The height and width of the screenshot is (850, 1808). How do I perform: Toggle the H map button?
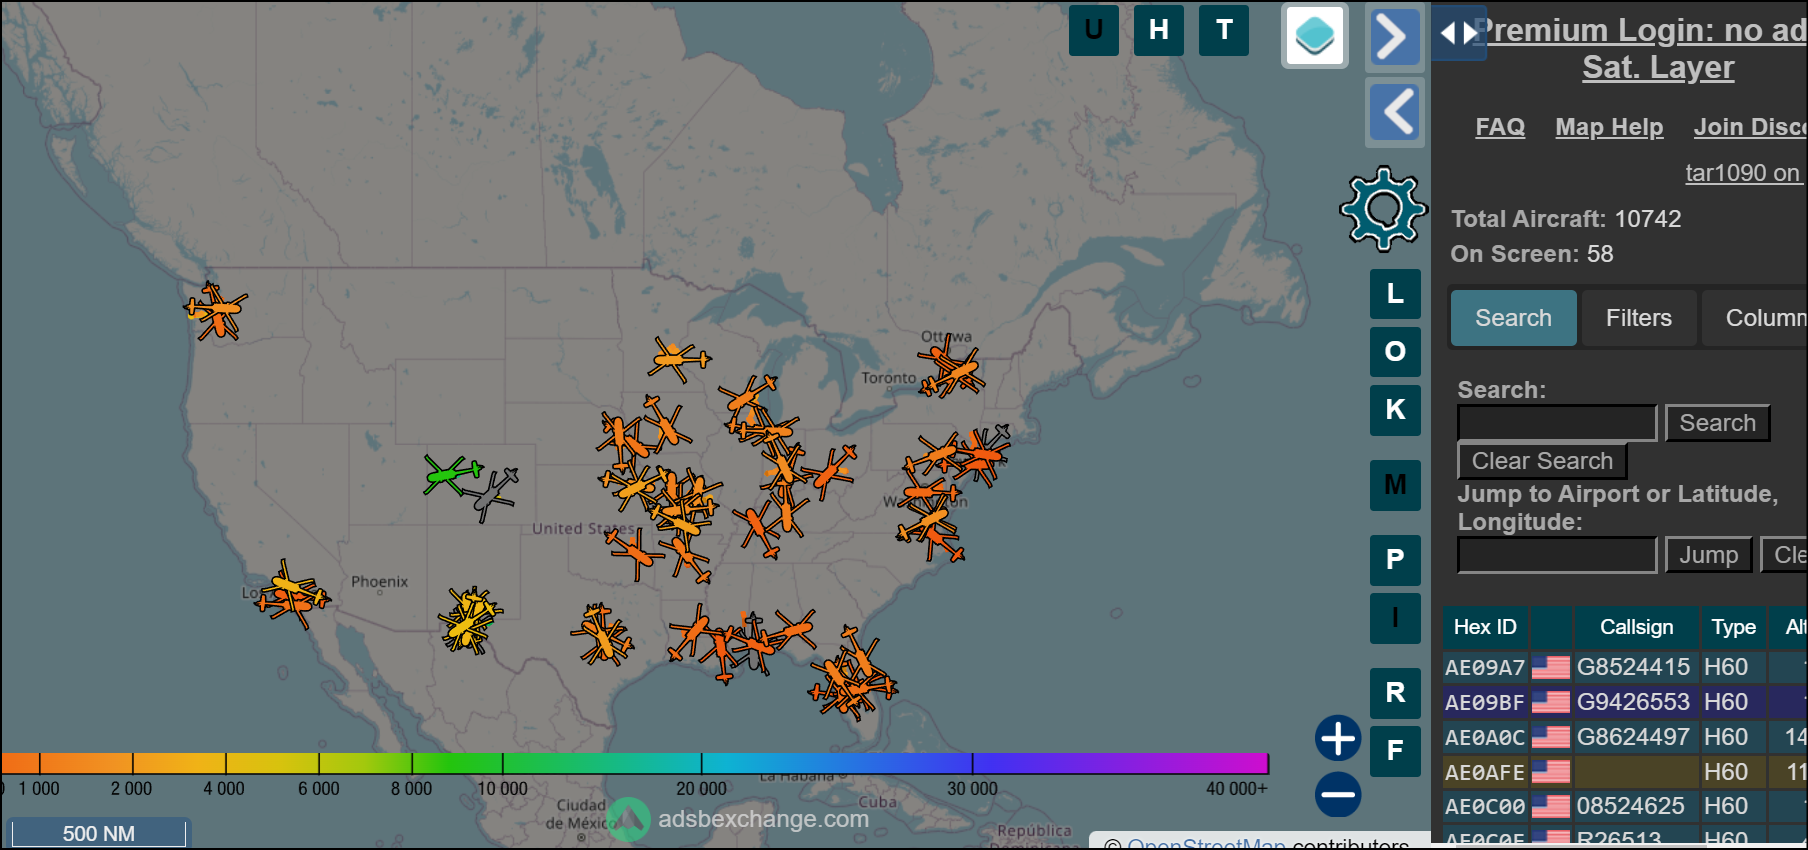pos(1159,30)
